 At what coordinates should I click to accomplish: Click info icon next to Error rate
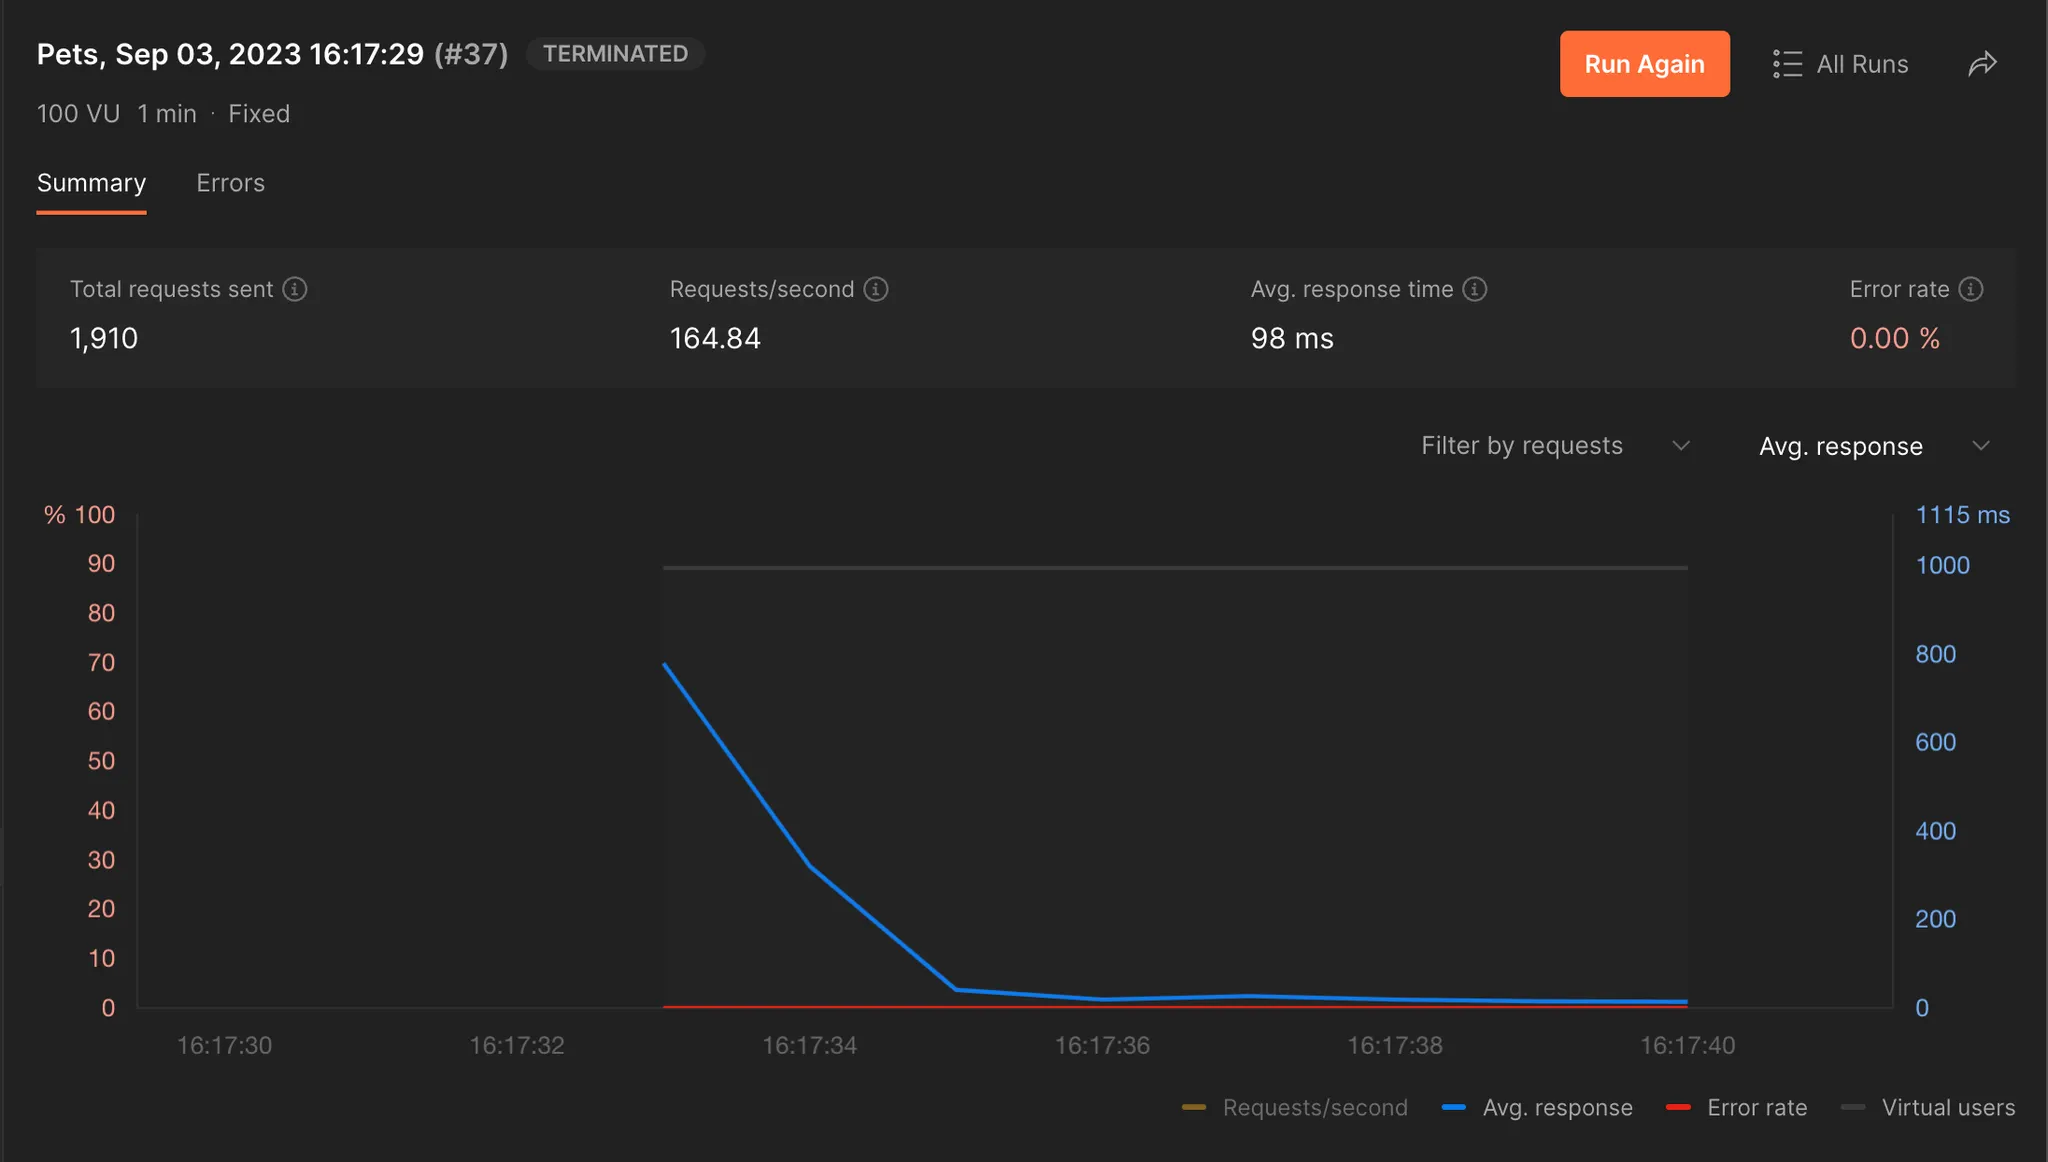click(x=1971, y=289)
